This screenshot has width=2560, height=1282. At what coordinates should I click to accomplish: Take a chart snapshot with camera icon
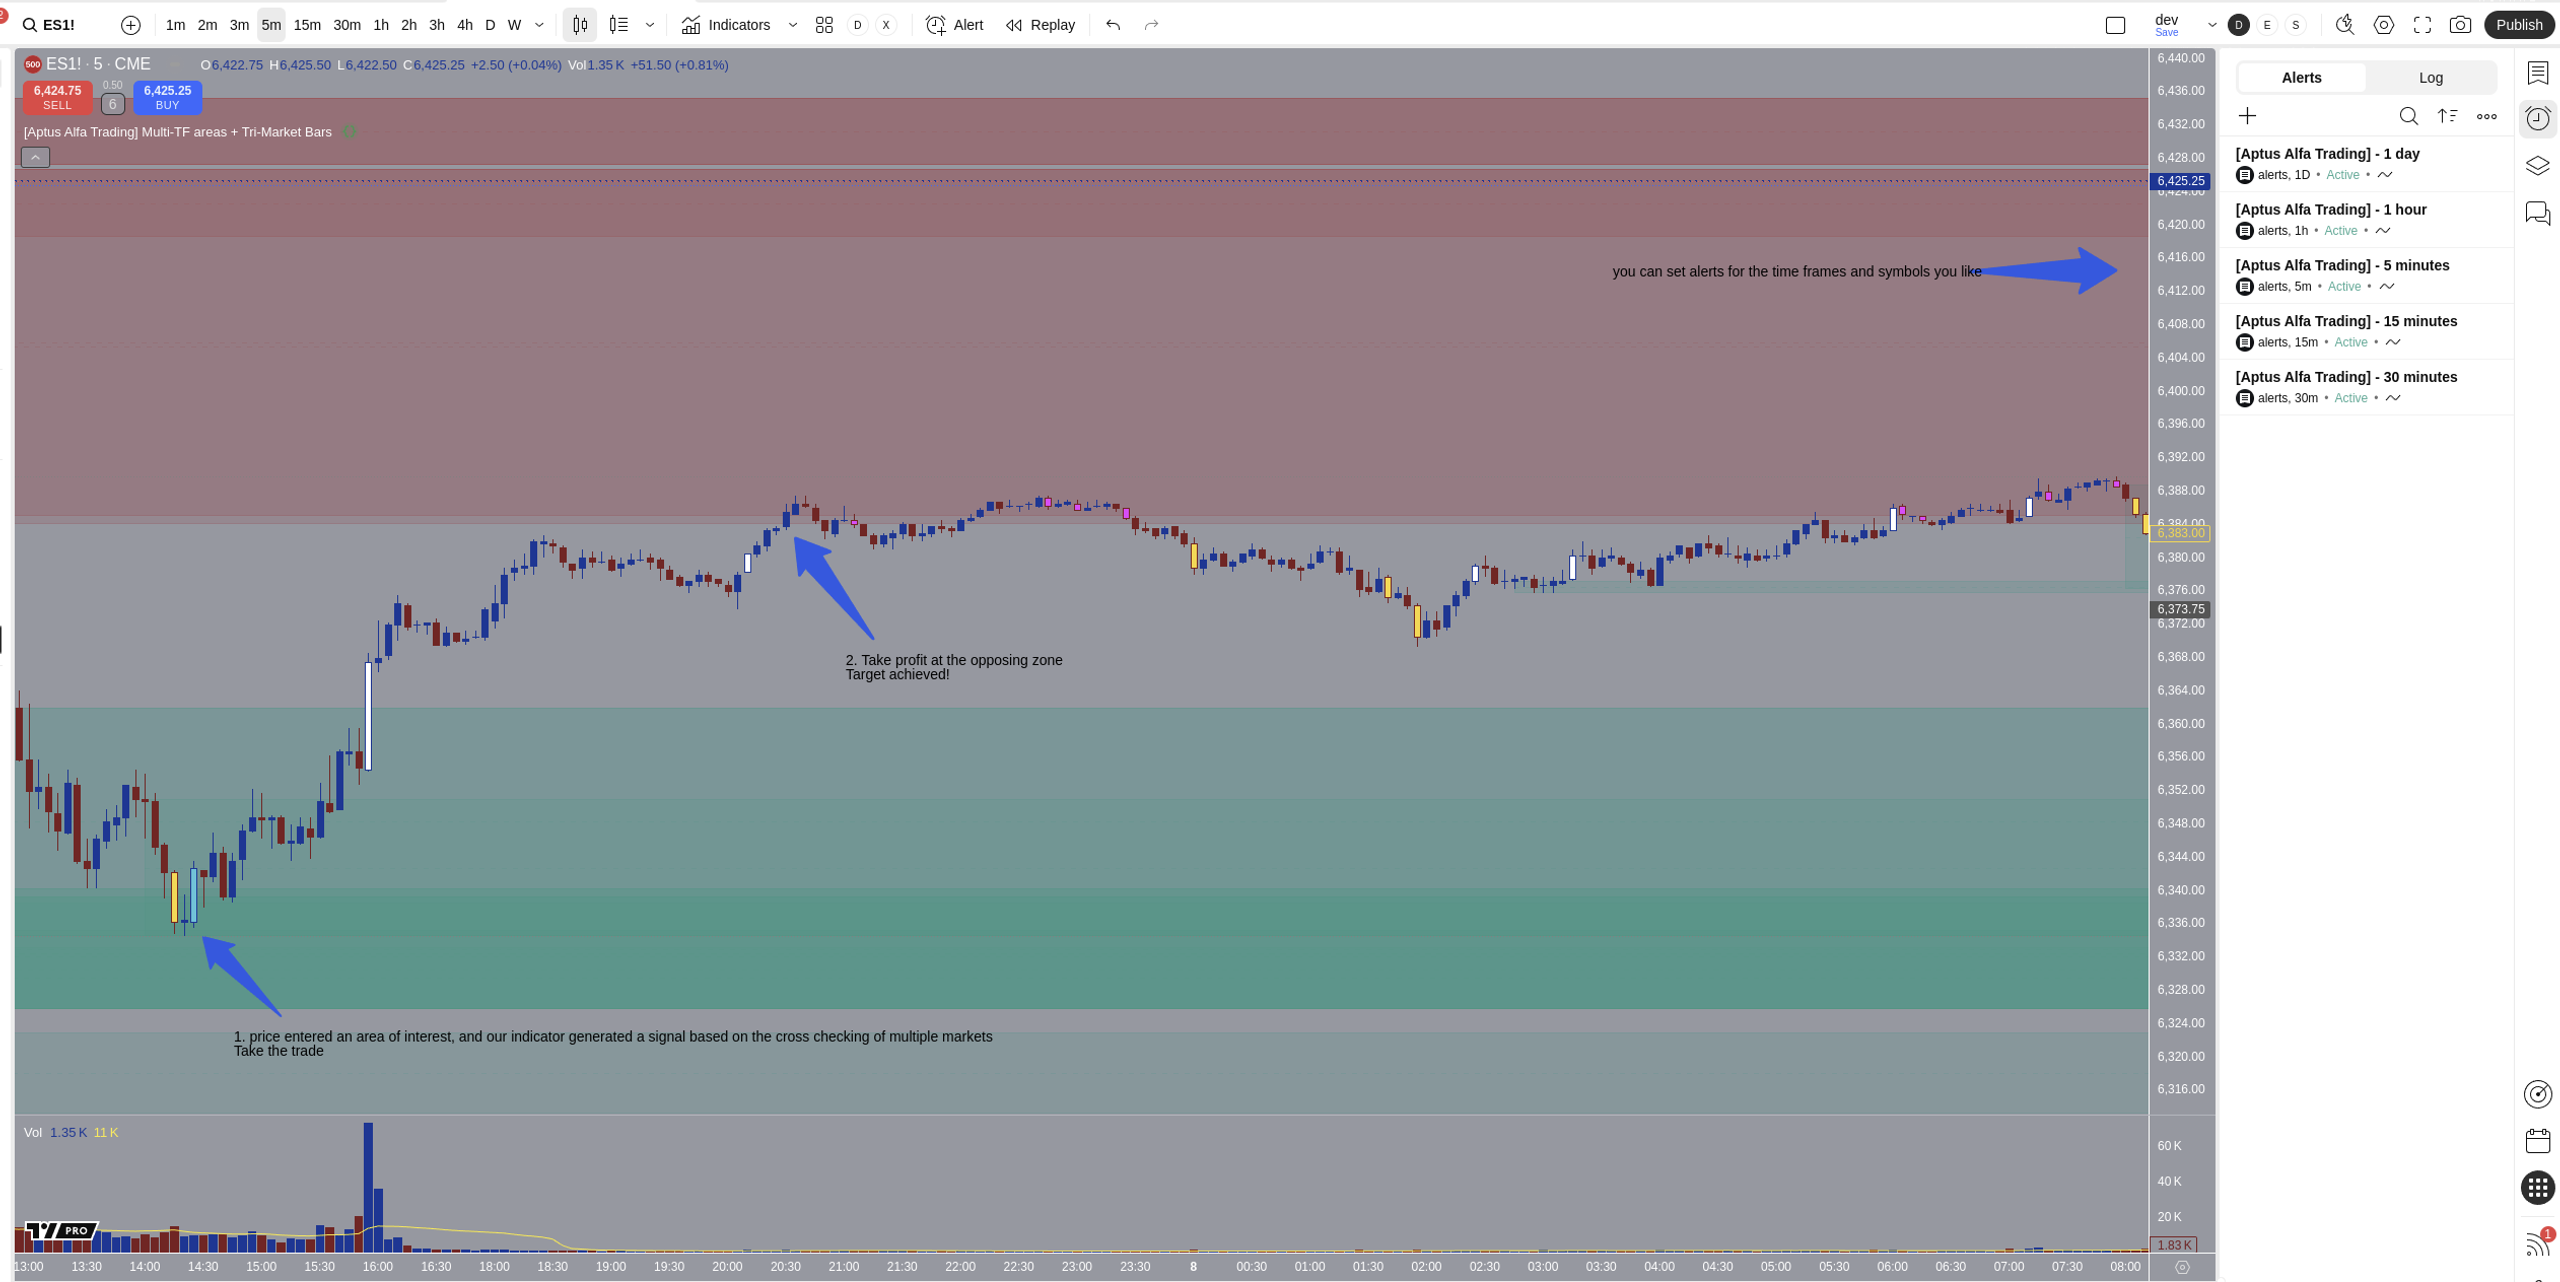[x=2460, y=25]
